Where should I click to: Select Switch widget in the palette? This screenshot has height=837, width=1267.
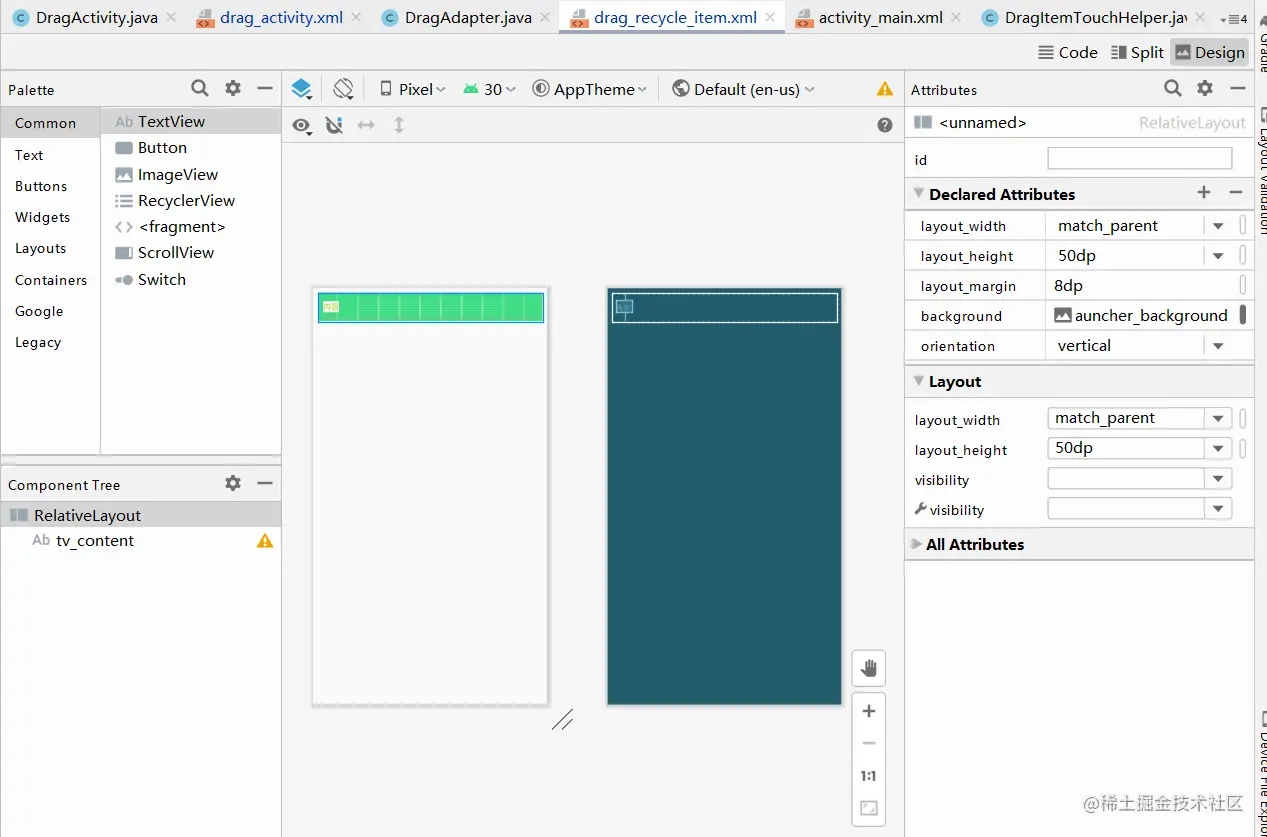190,279
